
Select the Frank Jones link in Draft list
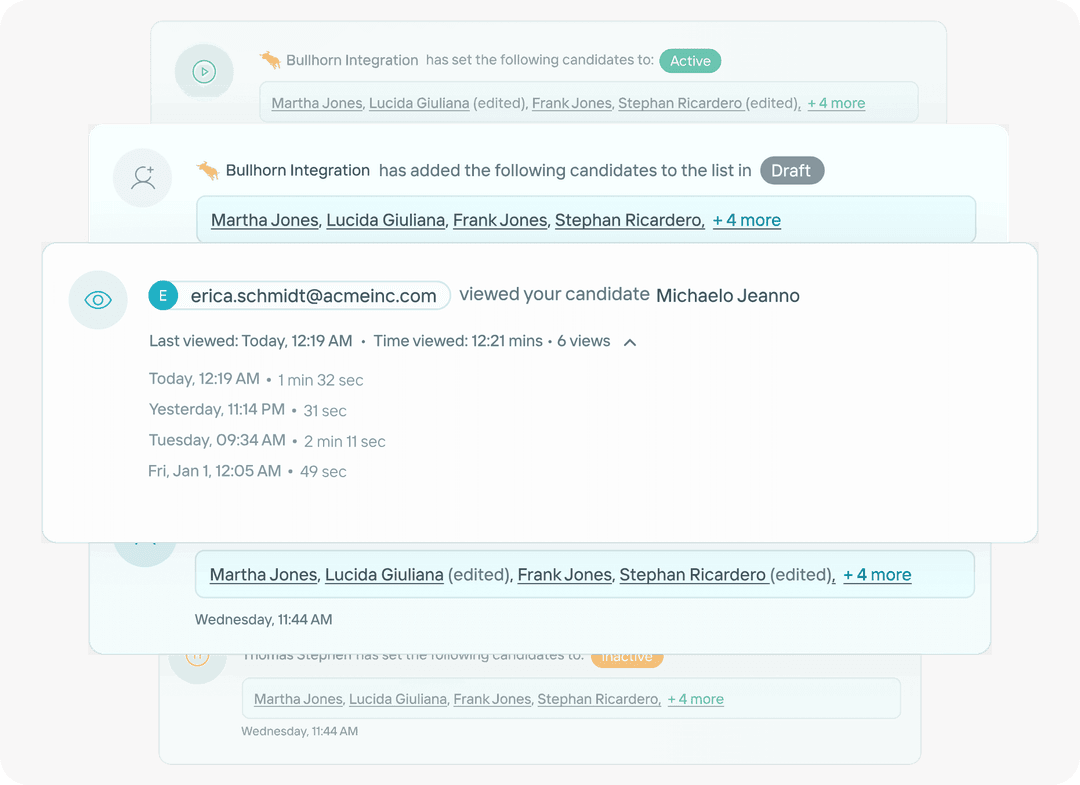click(x=500, y=220)
